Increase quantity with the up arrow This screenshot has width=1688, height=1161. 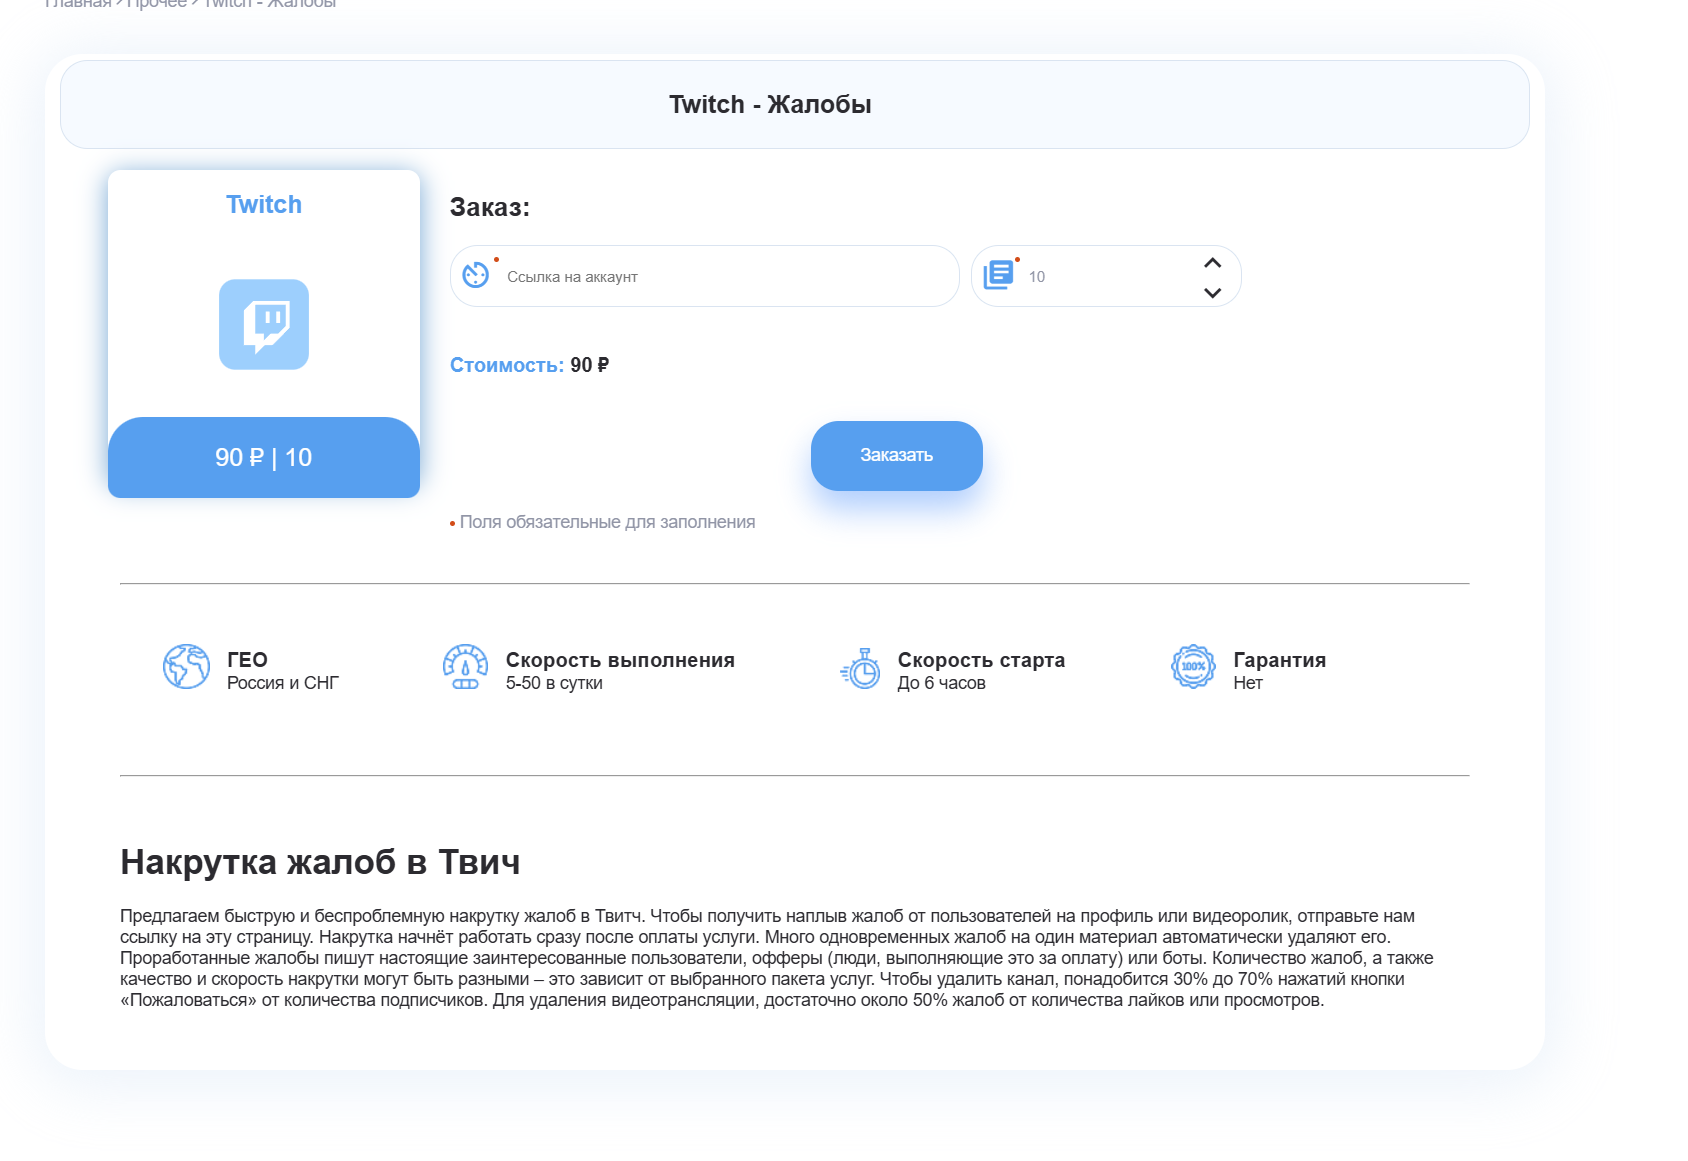(1213, 263)
